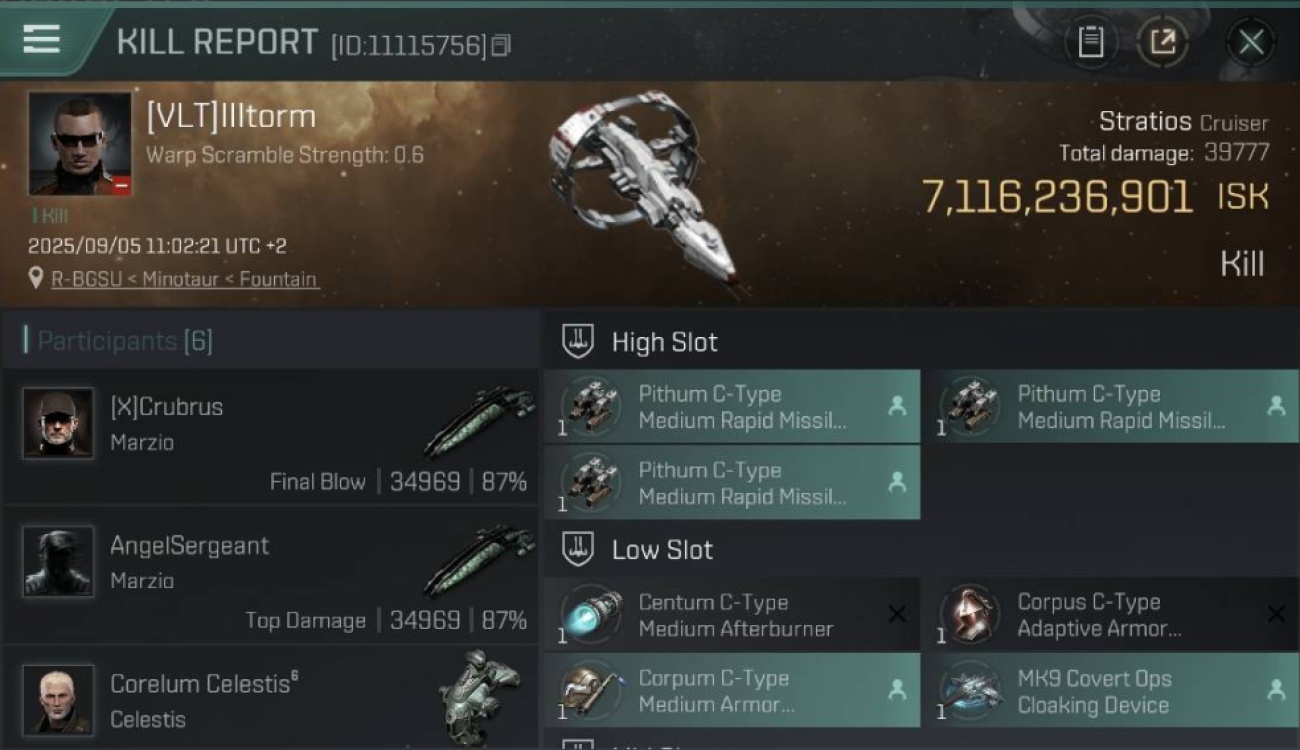Copy the kill report ID

coord(501,45)
